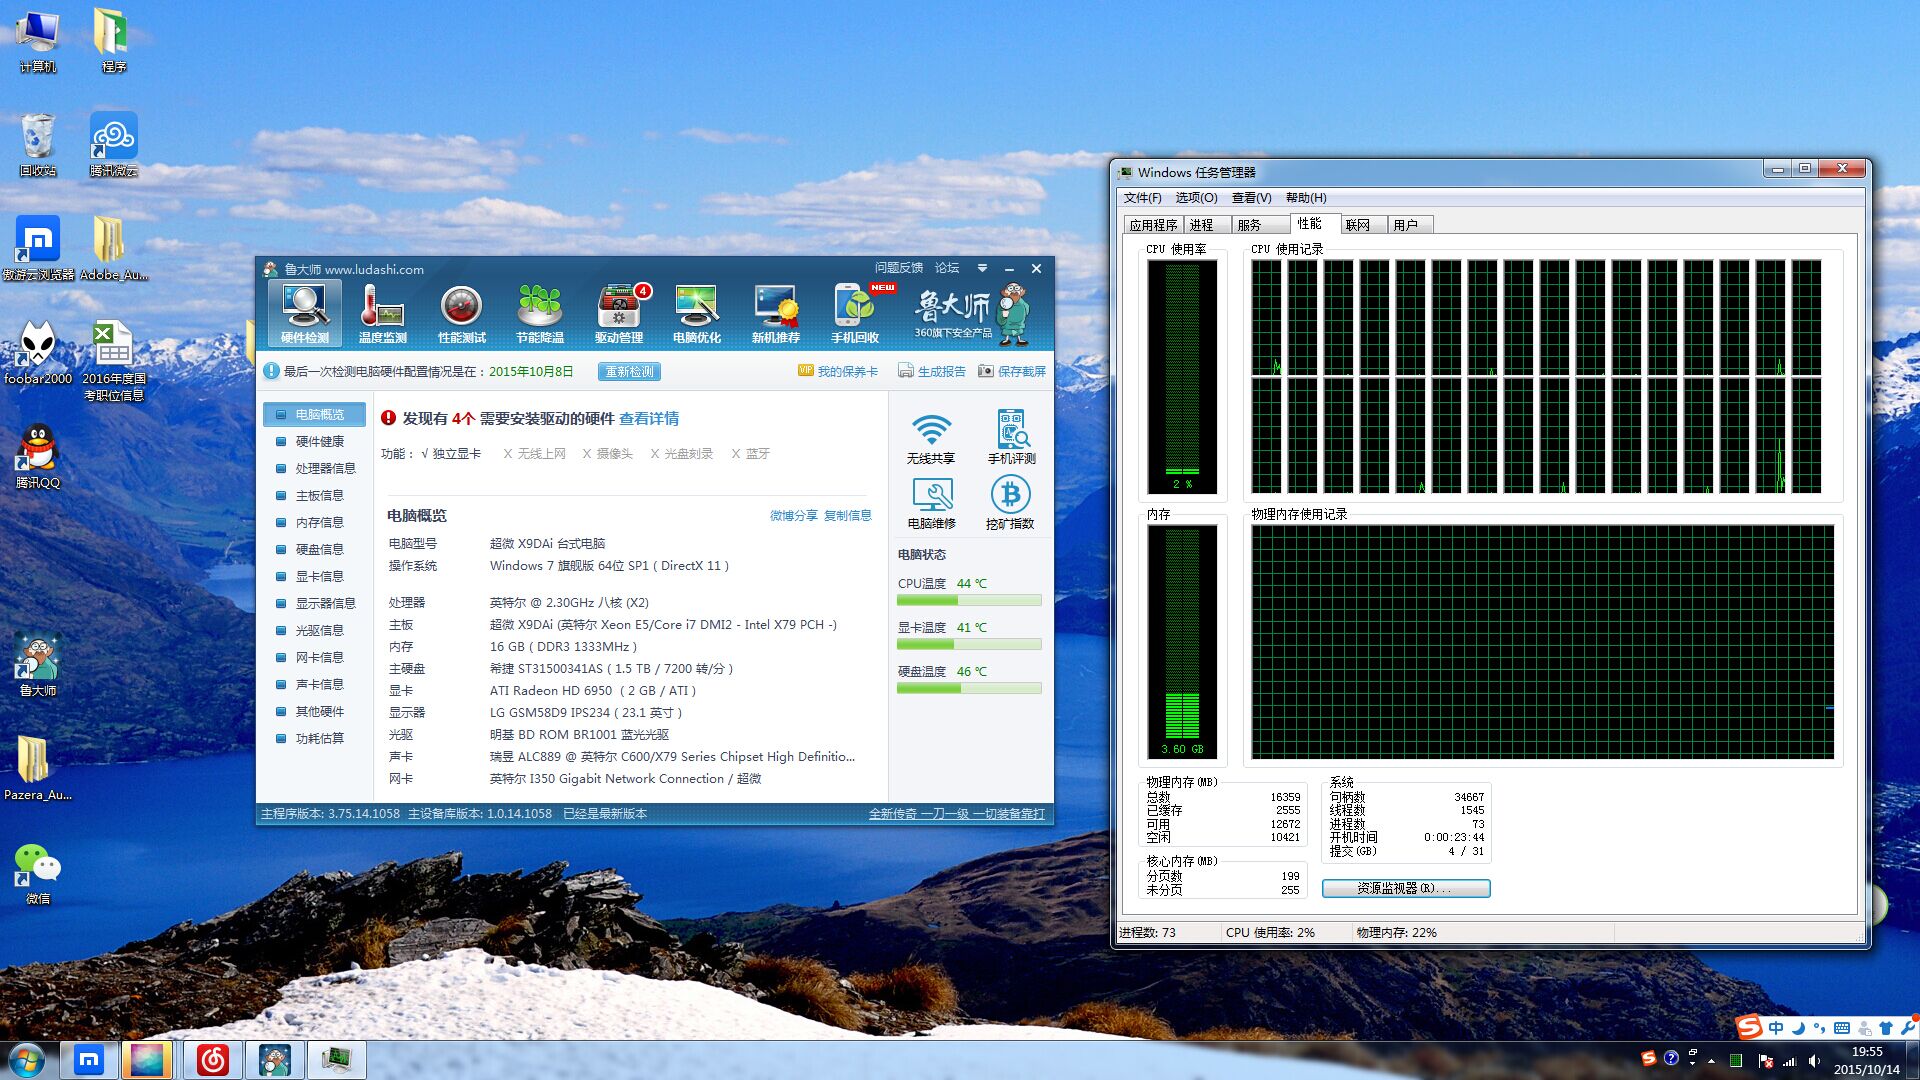Open Ludashi title bar dropdown menu arrow

tap(982, 269)
